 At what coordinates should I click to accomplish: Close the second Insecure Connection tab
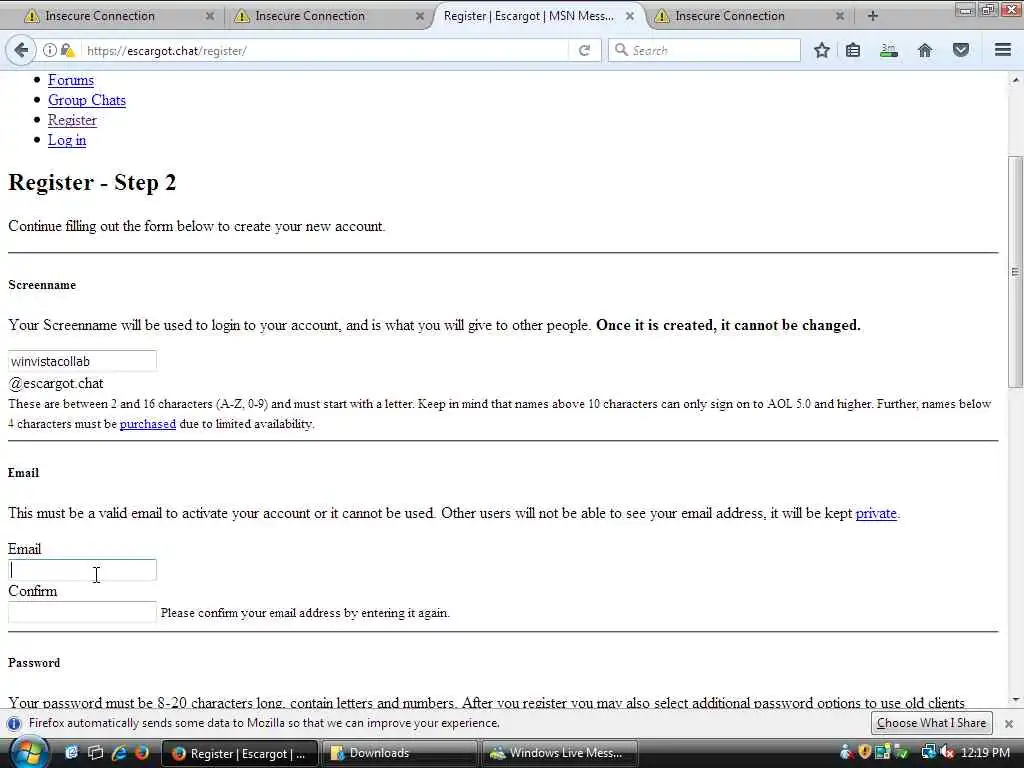(x=420, y=16)
